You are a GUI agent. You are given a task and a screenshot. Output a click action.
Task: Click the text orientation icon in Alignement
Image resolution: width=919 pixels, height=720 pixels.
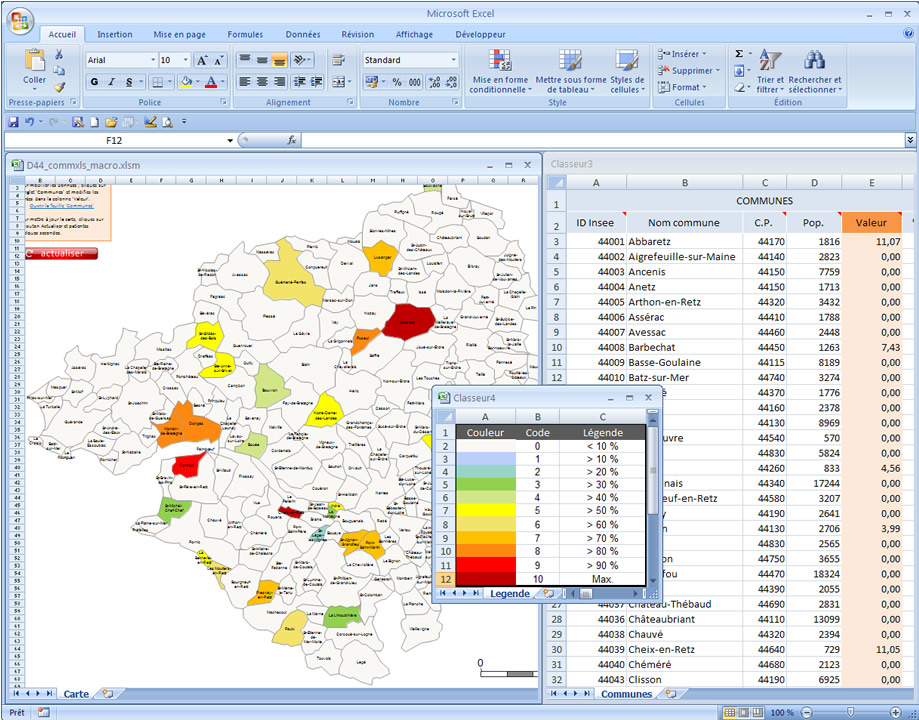pyautogui.click(x=301, y=60)
